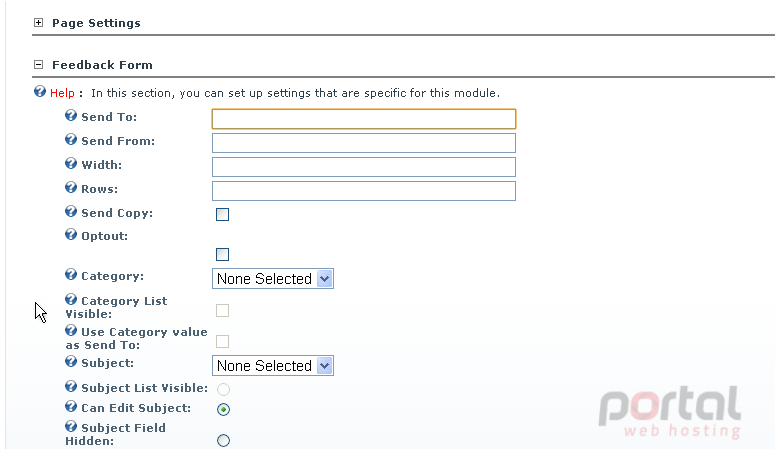
Task: Click the red Help link
Action: point(62,93)
